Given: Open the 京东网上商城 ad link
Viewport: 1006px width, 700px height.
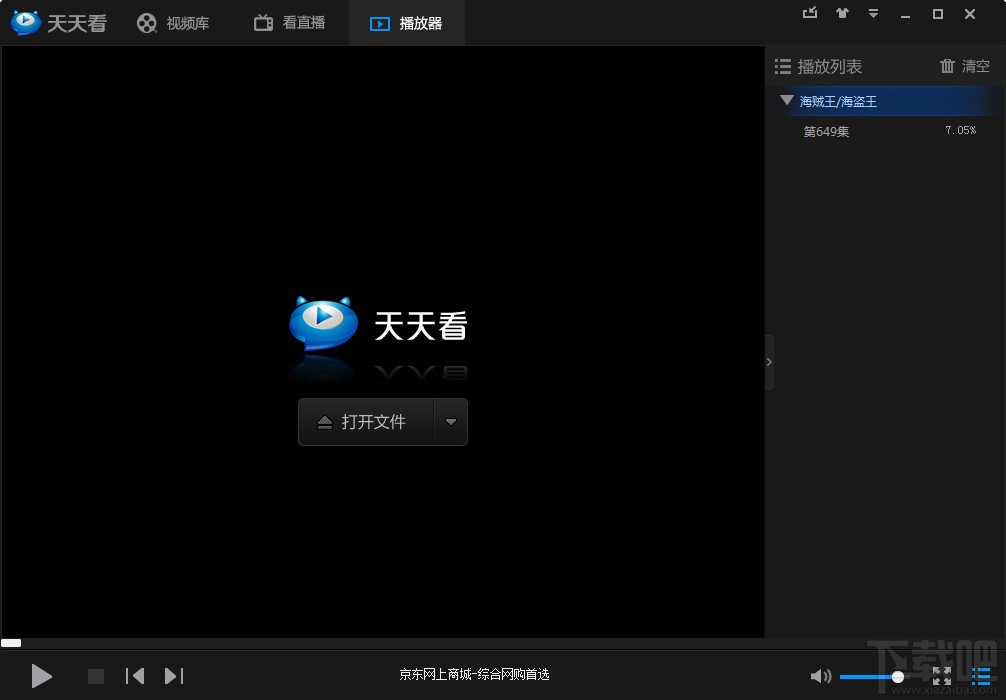Looking at the screenshot, I should [472, 674].
